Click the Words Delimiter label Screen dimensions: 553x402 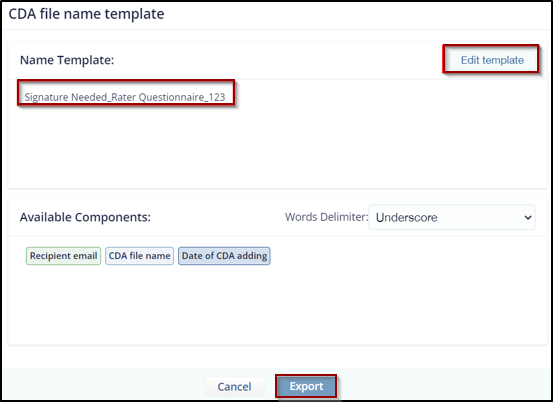pos(326,217)
